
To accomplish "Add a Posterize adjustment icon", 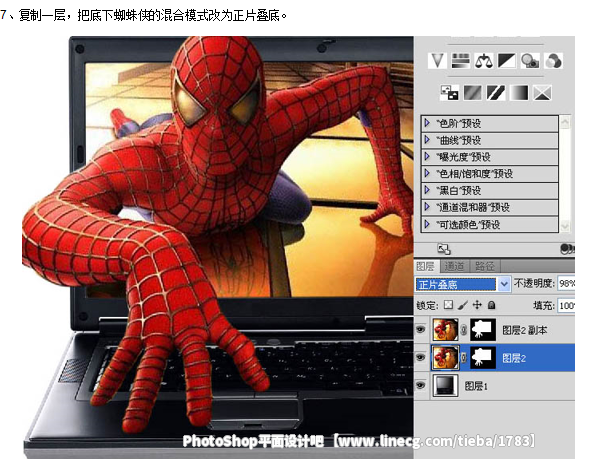I will click(x=473, y=92).
